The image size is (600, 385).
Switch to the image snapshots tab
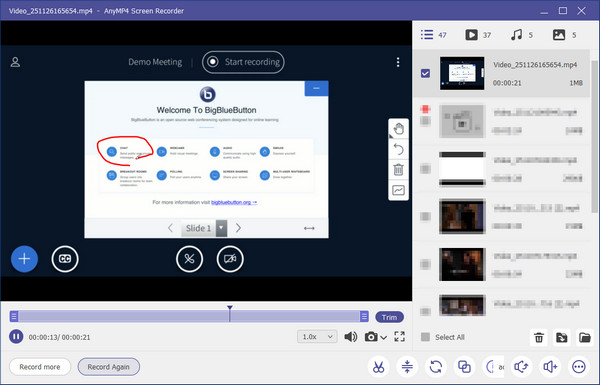point(564,35)
